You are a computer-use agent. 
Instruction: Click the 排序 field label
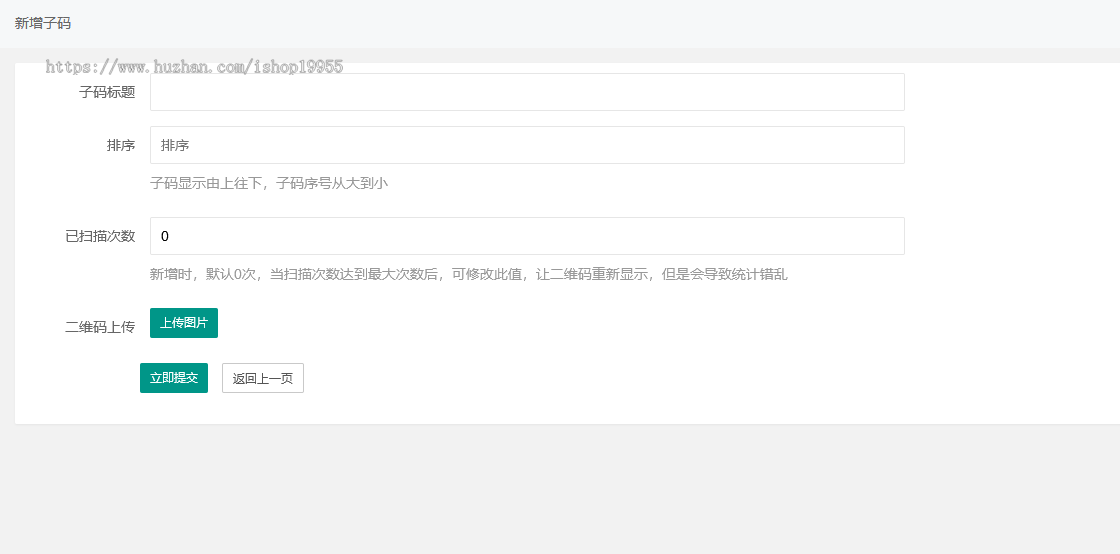tap(121, 145)
